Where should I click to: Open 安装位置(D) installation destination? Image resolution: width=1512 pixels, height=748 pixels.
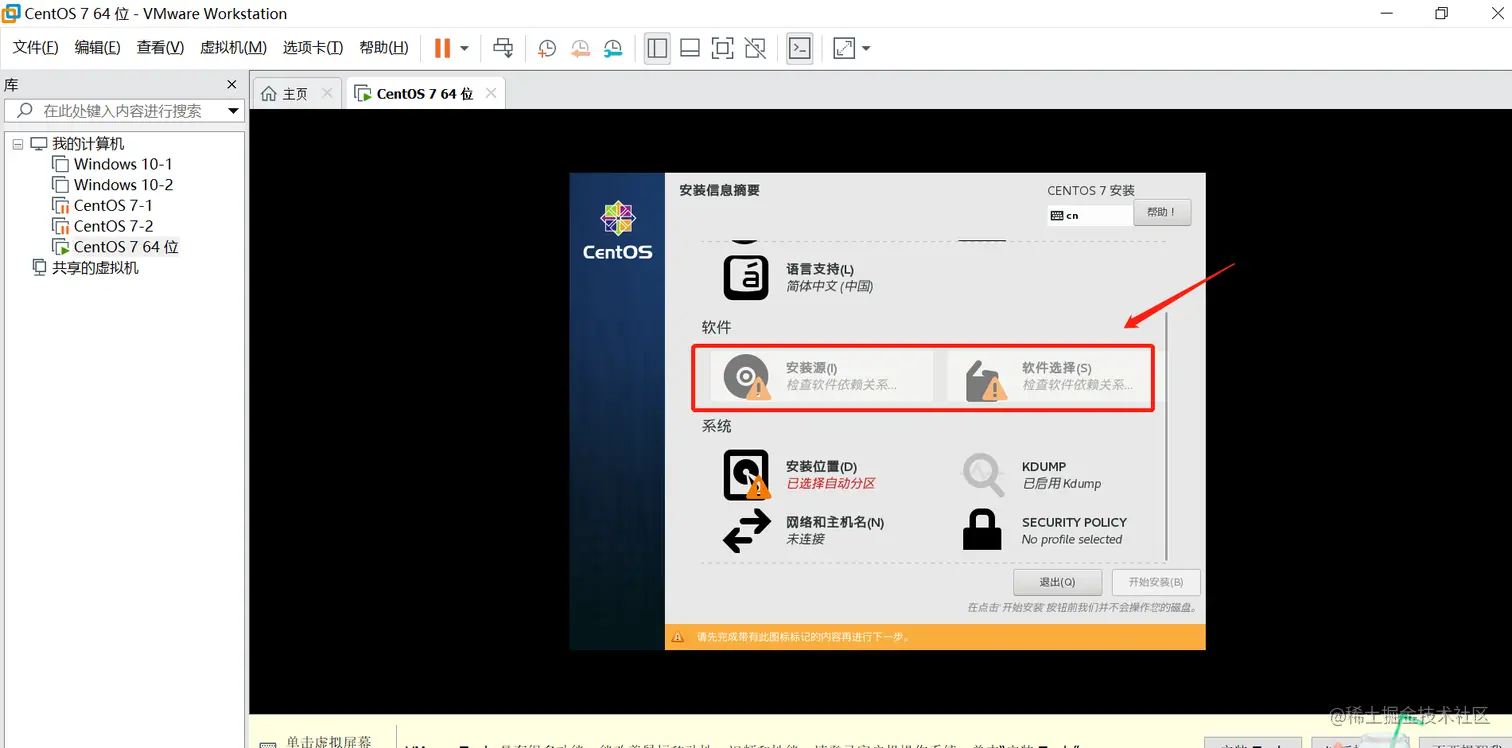point(800,475)
